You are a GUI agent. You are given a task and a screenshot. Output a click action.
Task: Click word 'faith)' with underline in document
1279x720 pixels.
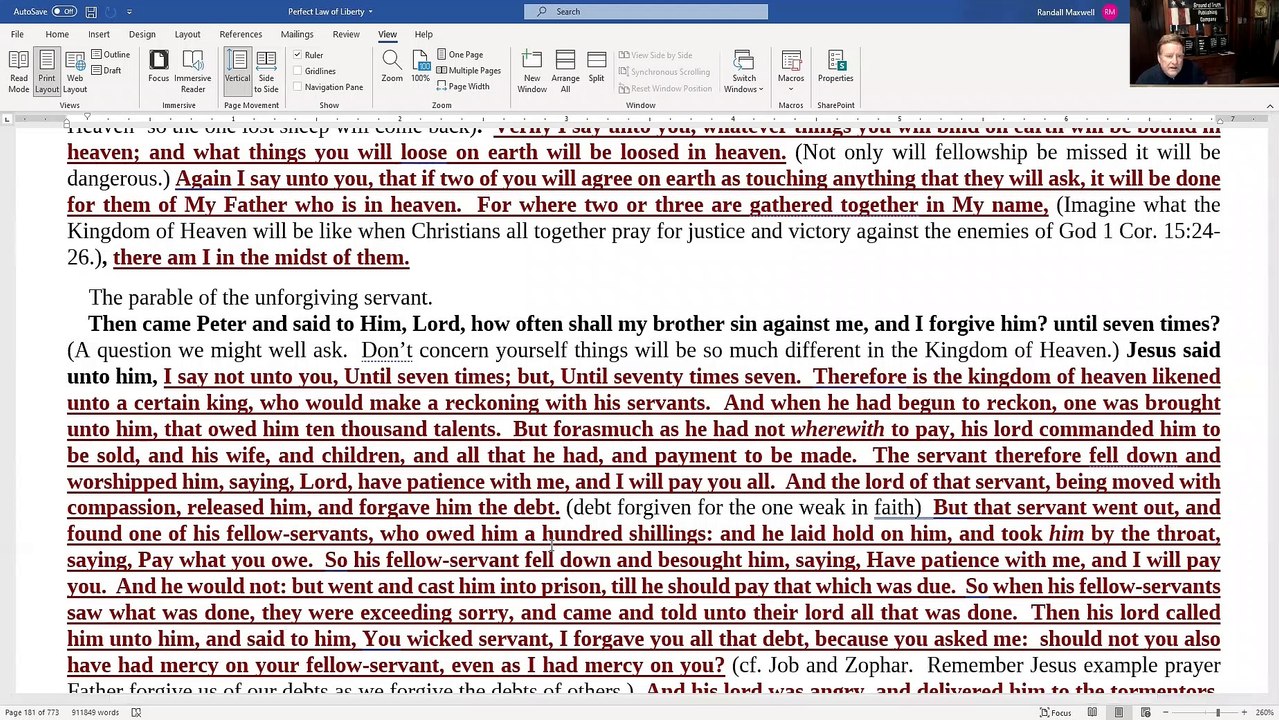pos(897,508)
